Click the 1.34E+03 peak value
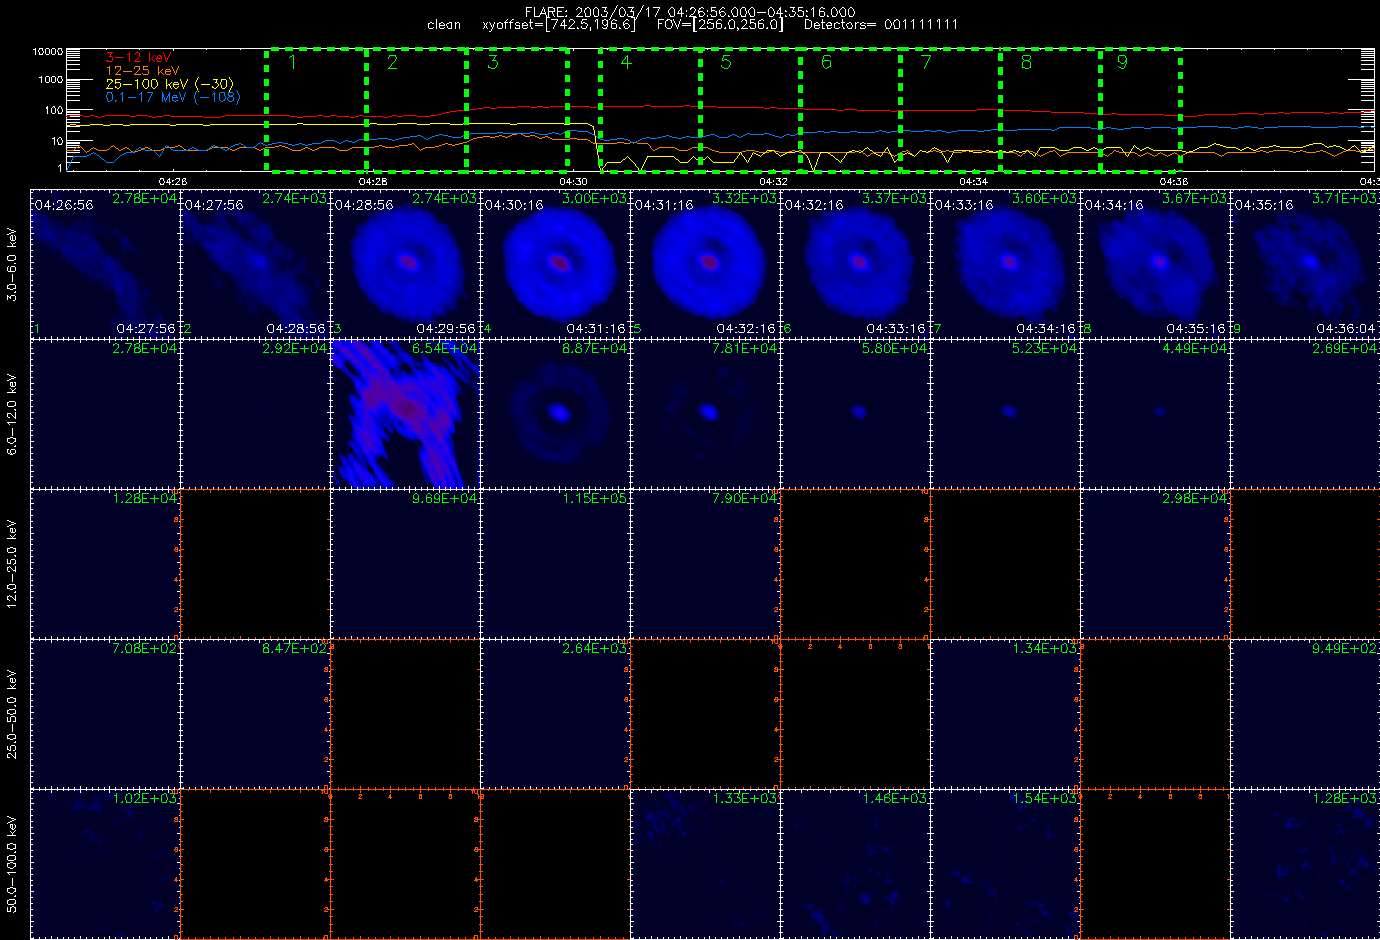The image size is (1380, 940). pyautogui.click(x=1045, y=648)
